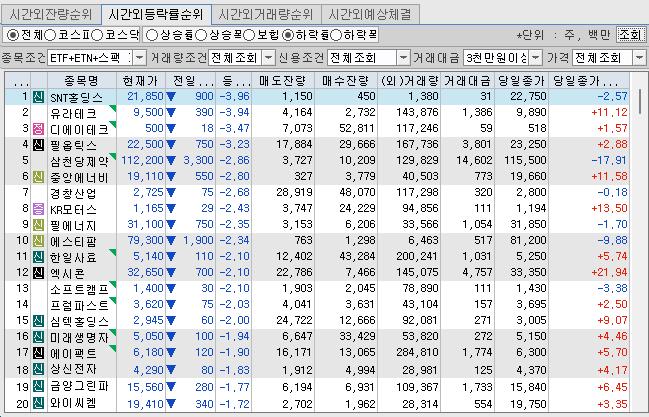Screen dimensions: 649x417
Task: Open the 신용조건 dropdown arrow
Action: click(403, 58)
